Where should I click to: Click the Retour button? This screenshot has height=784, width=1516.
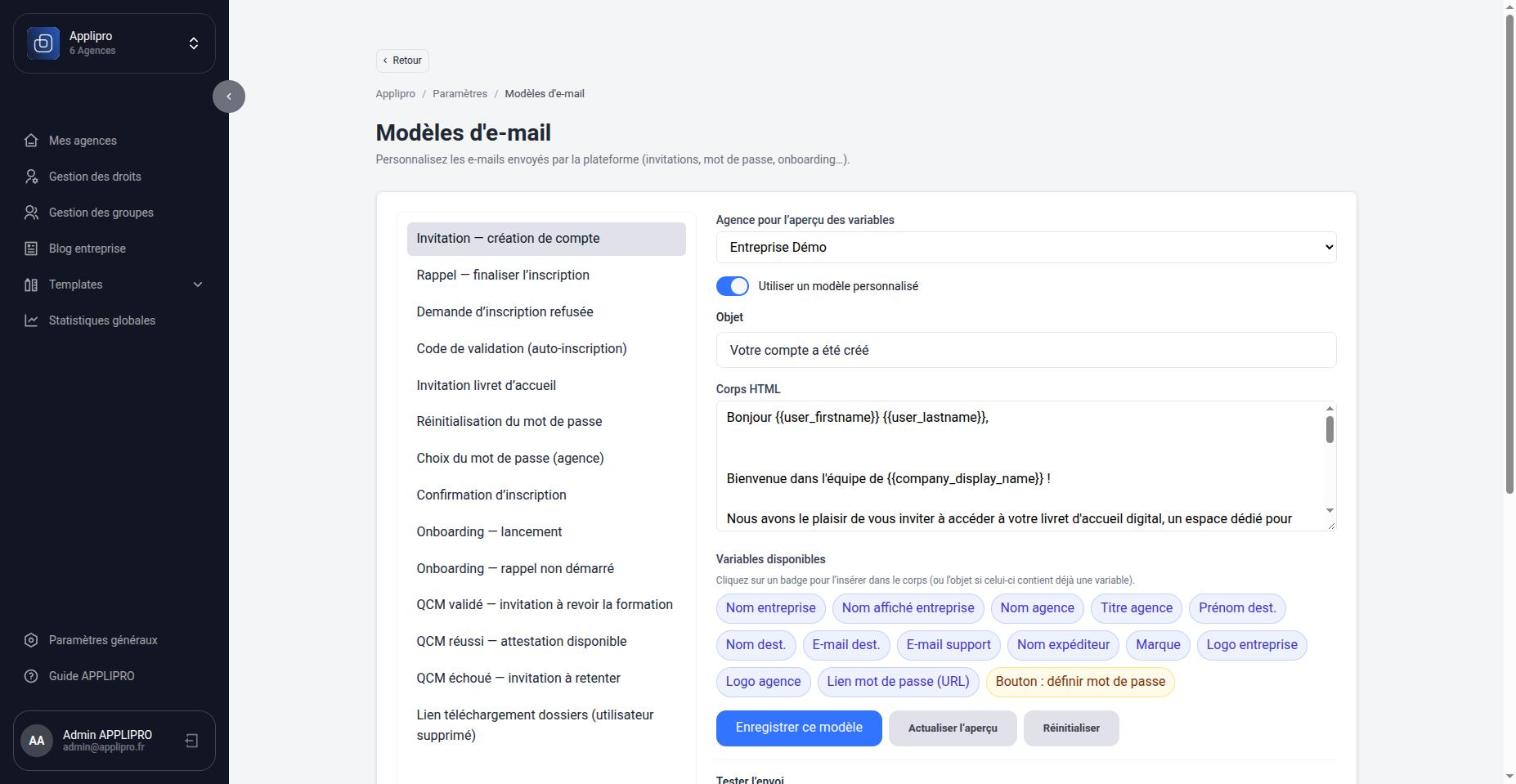point(403,61)
